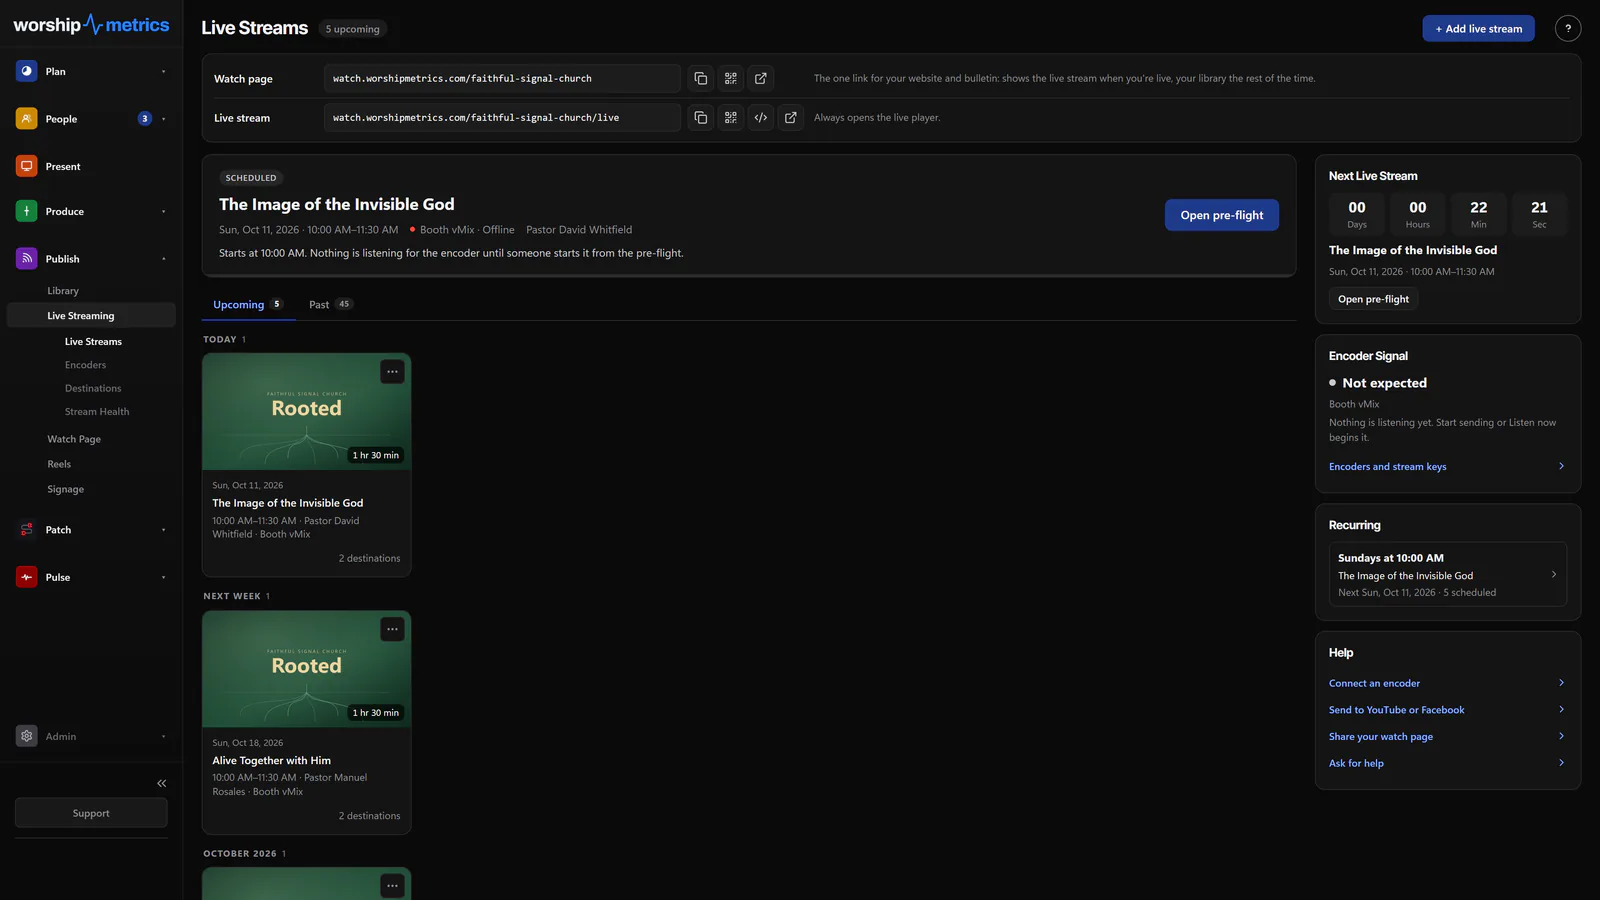Viewport: 1600px width, 900px height.
Task: Switch to the Upcoming tab
Action: pyautogui.click(x=248, y=305)
